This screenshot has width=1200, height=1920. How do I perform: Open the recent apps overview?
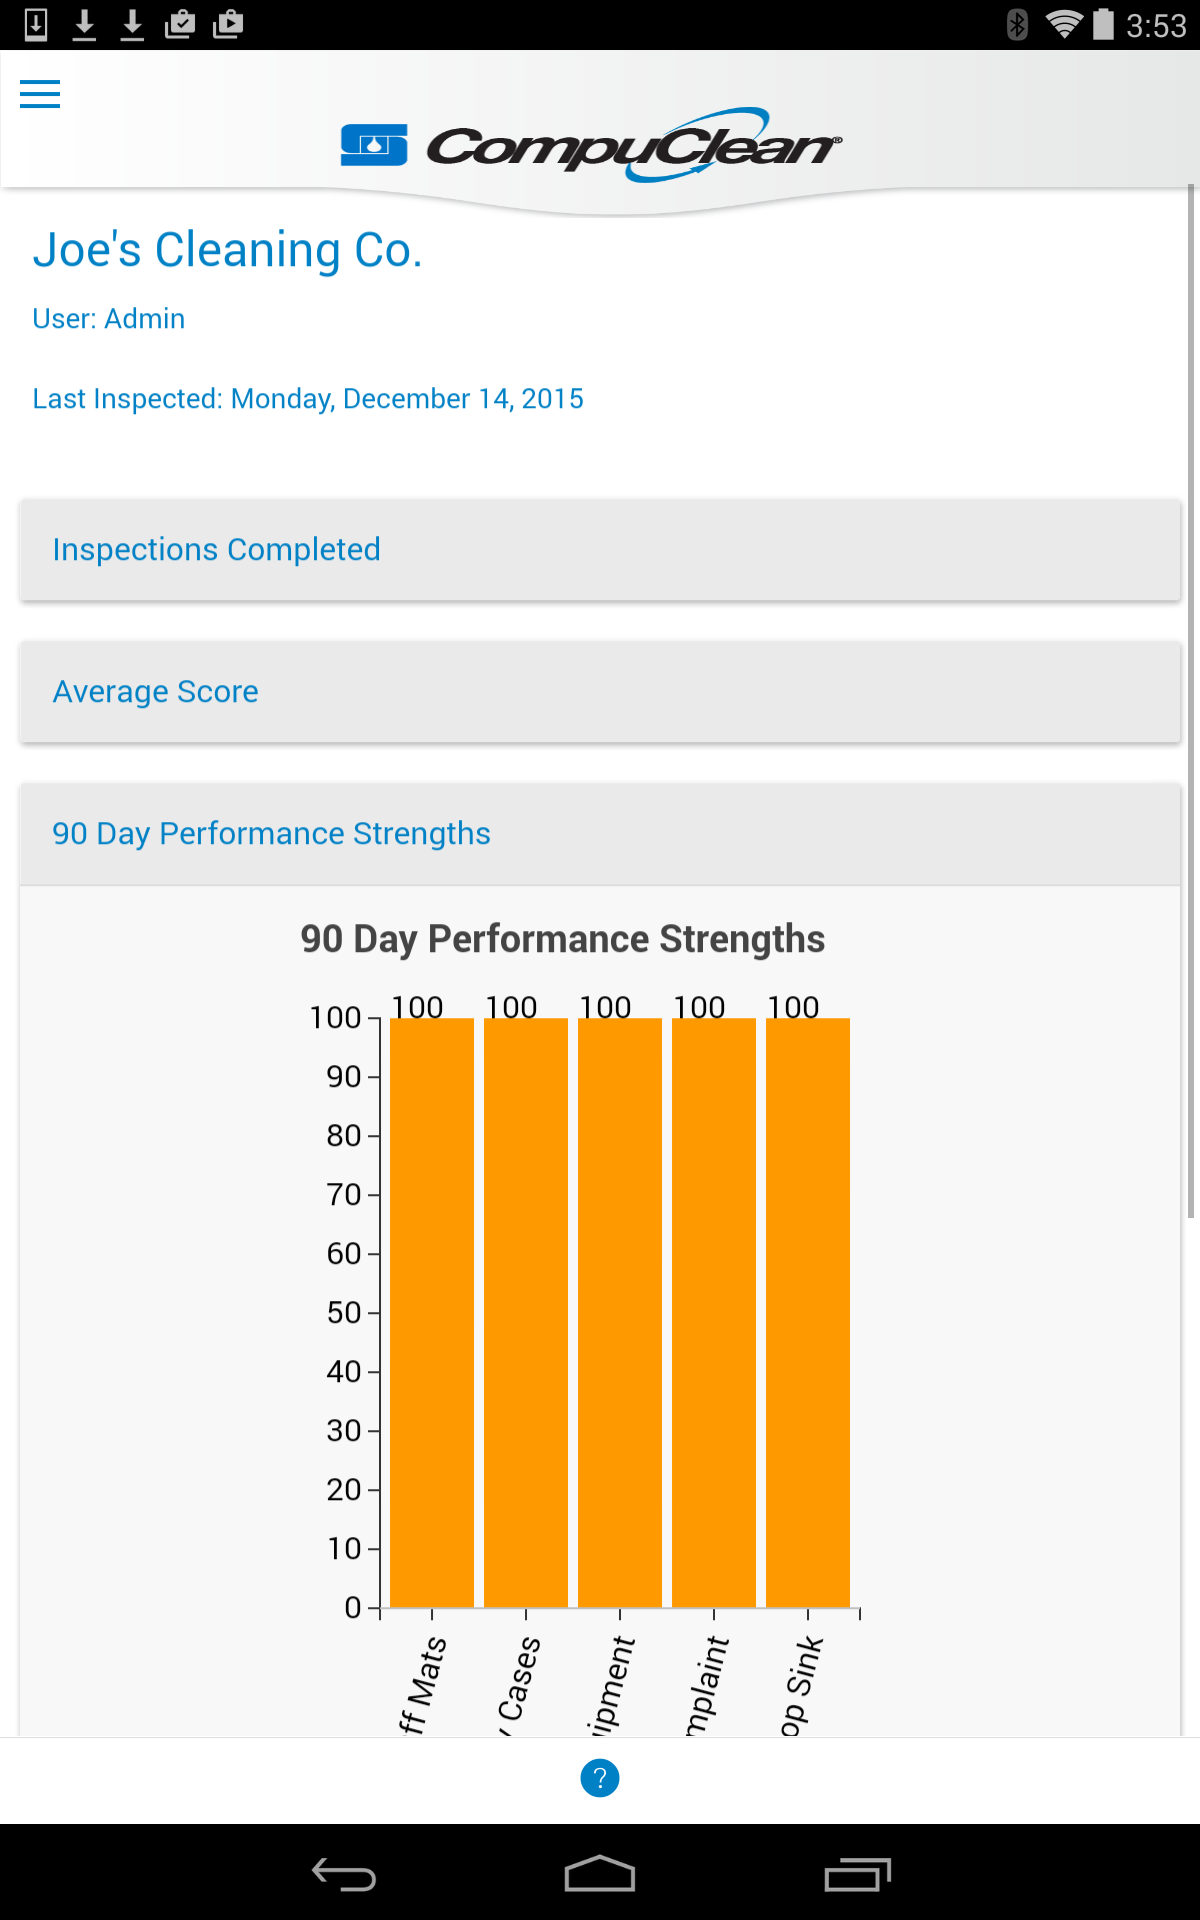click(x=857, y=1874)
